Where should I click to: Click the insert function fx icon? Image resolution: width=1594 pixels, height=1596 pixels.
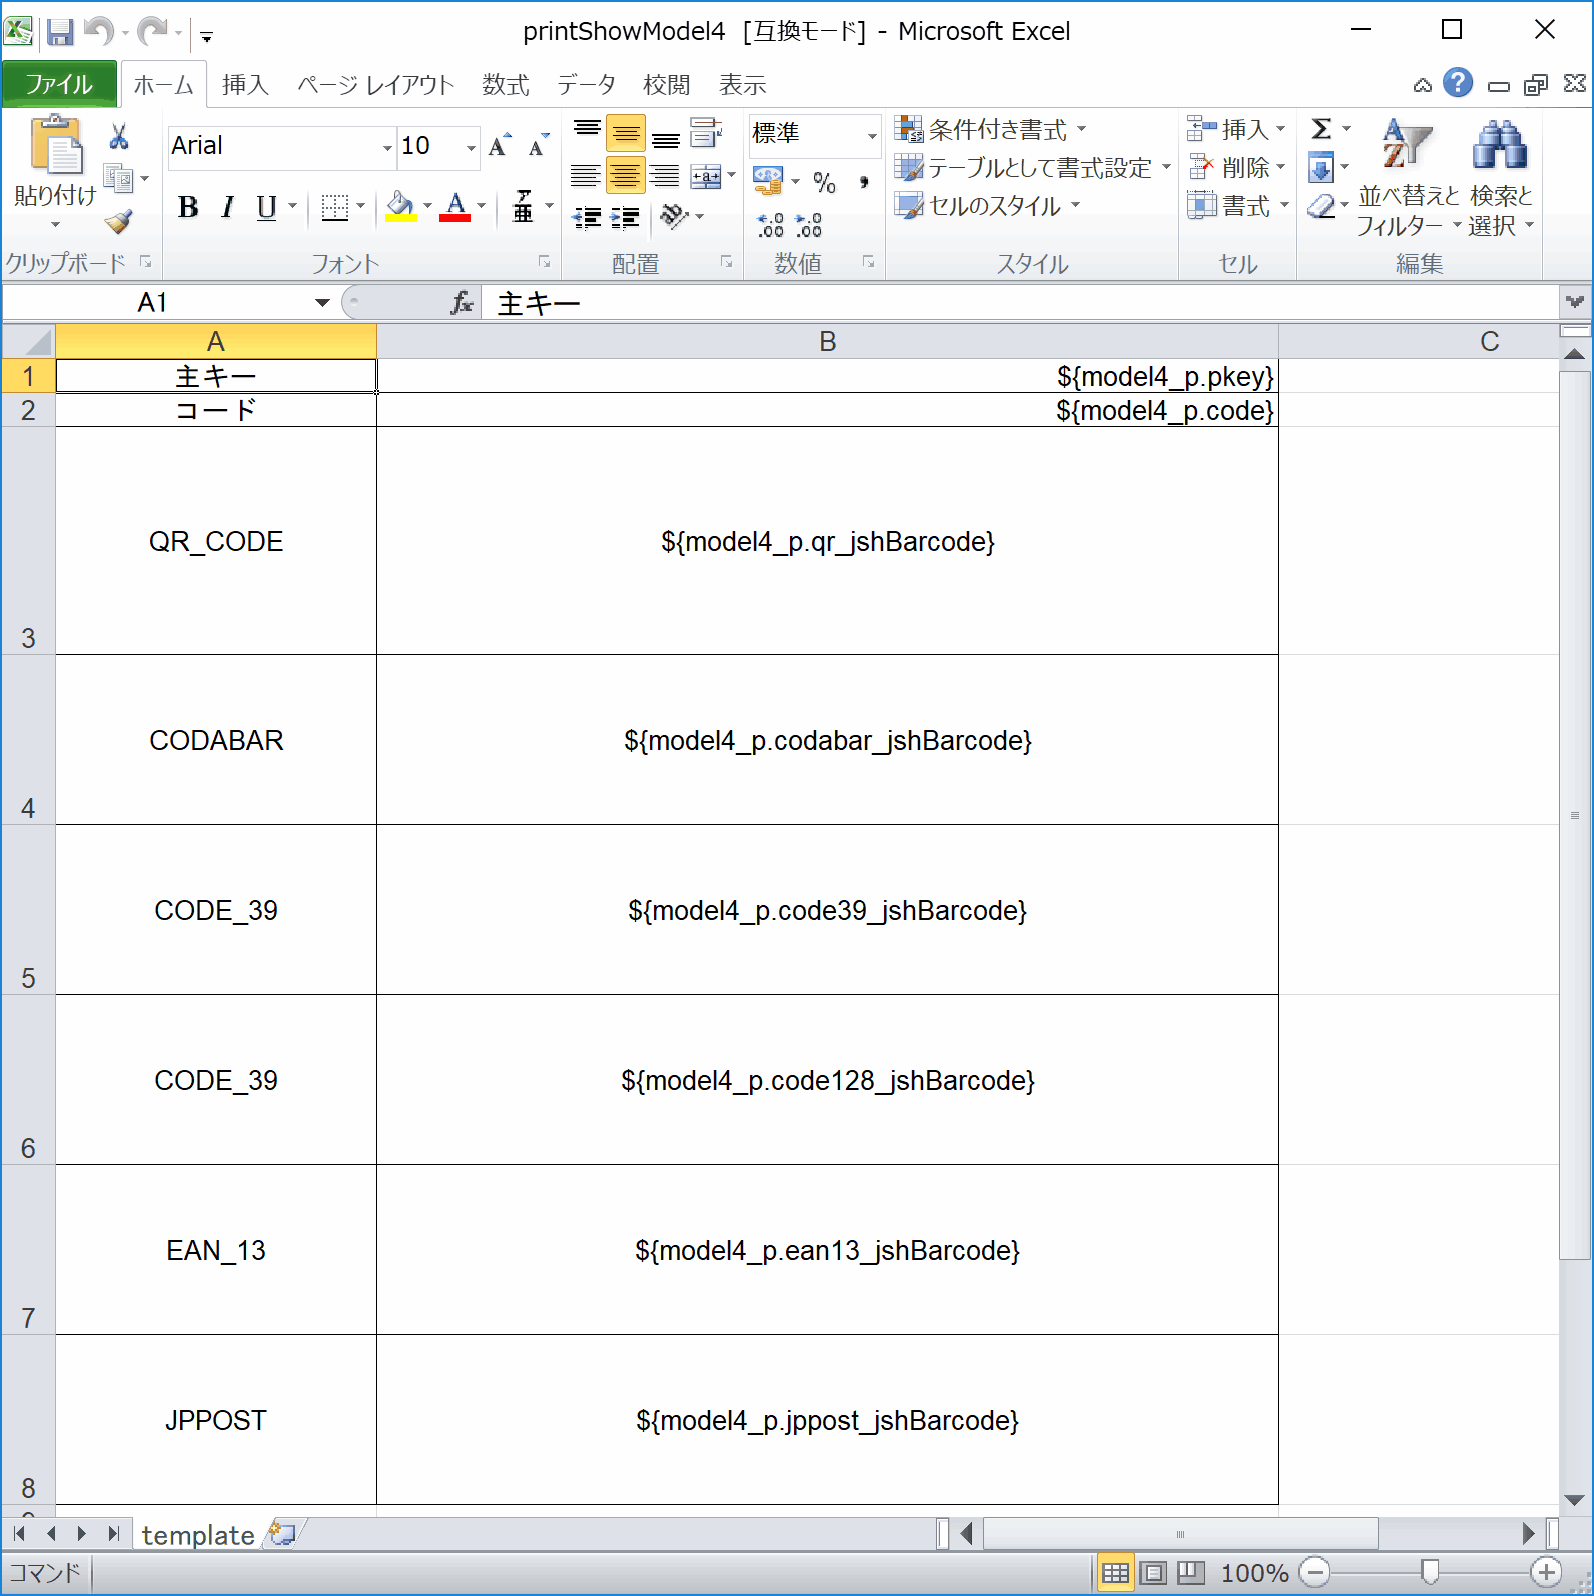point(462,303)
